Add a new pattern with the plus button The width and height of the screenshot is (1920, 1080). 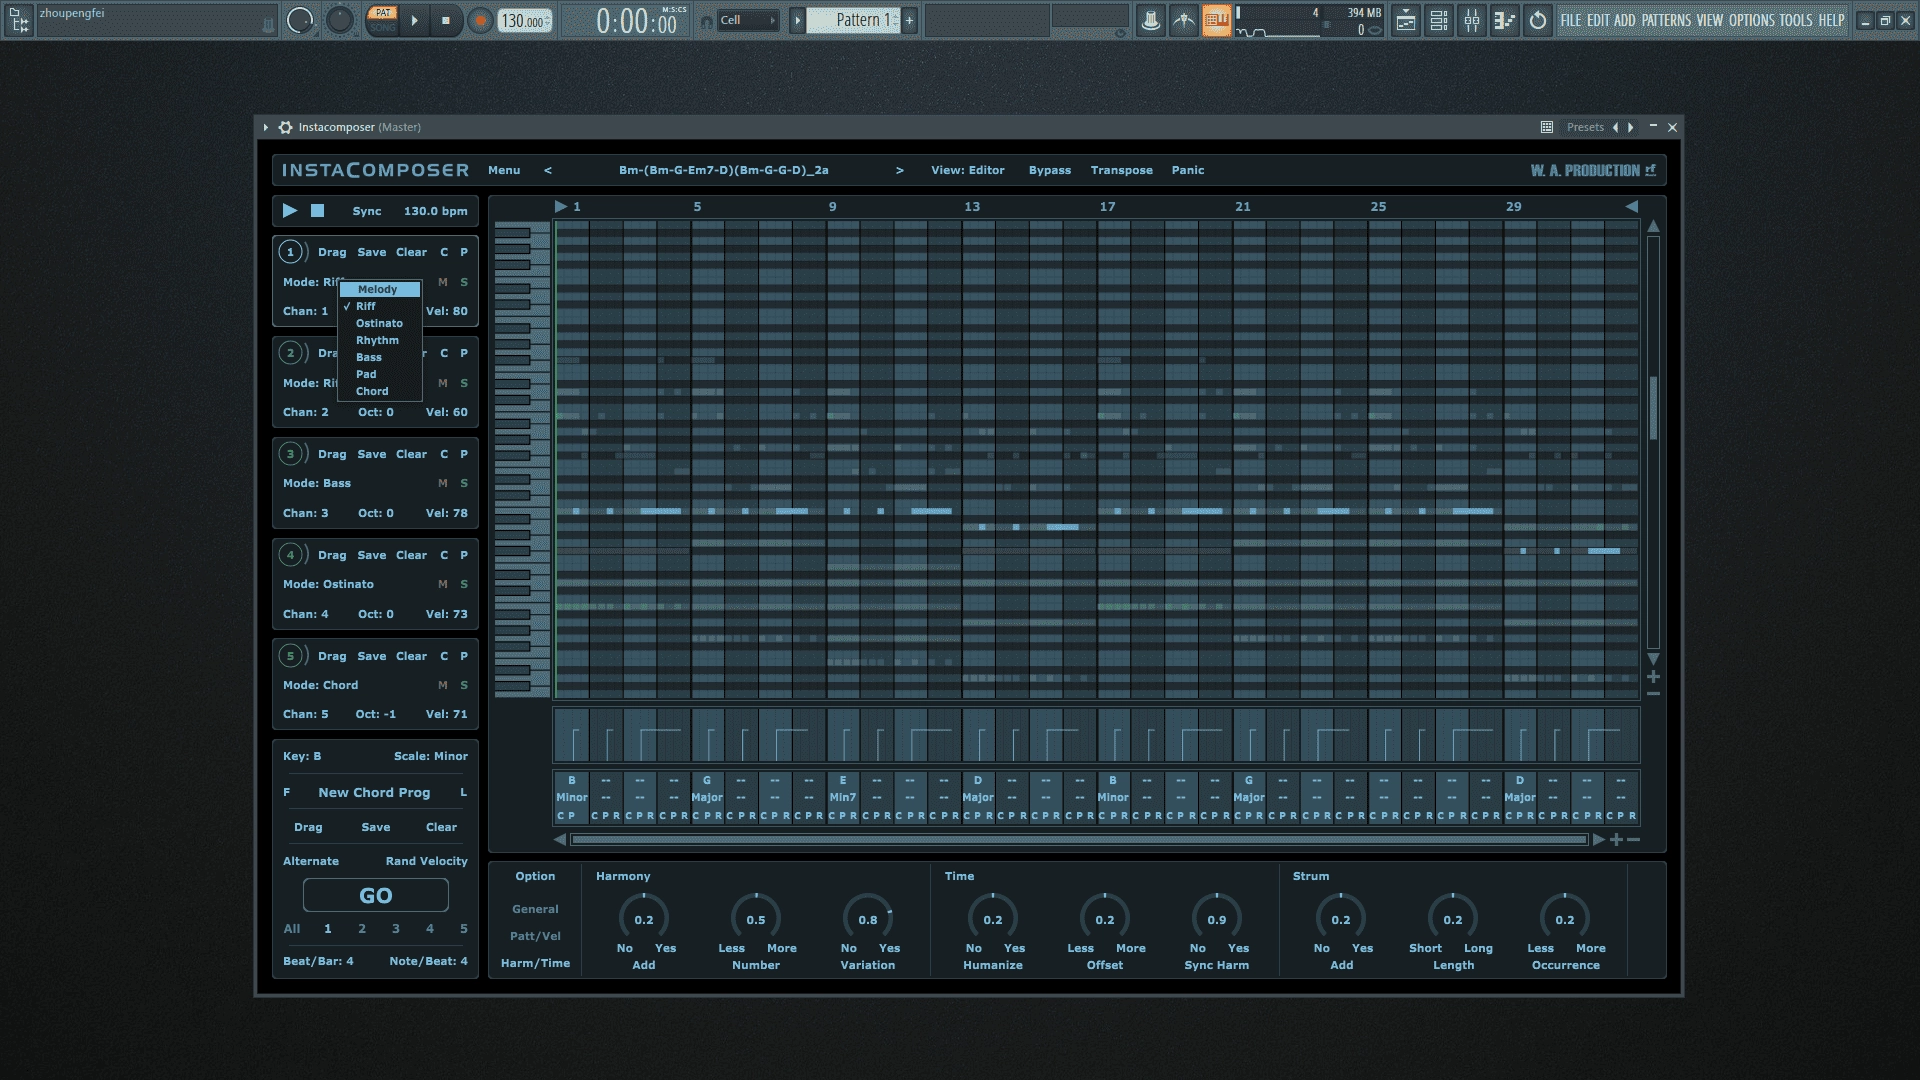tap(909, 20)
